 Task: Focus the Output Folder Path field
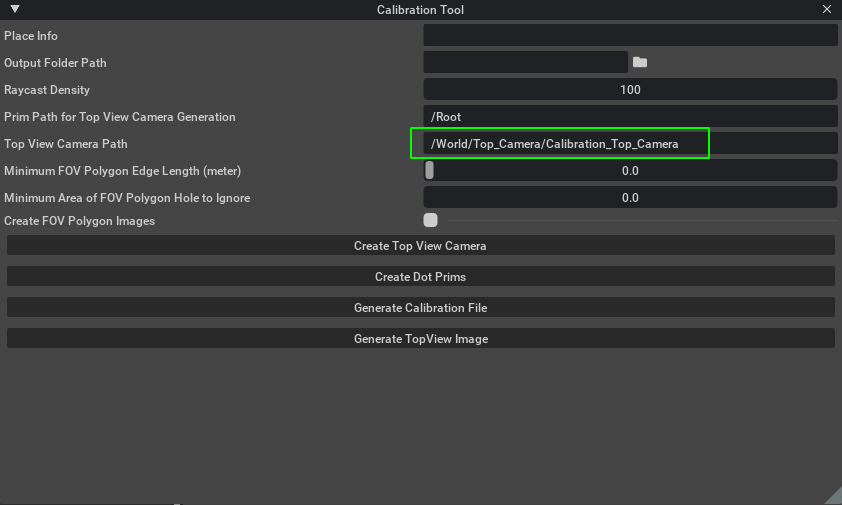click(525, 62)
